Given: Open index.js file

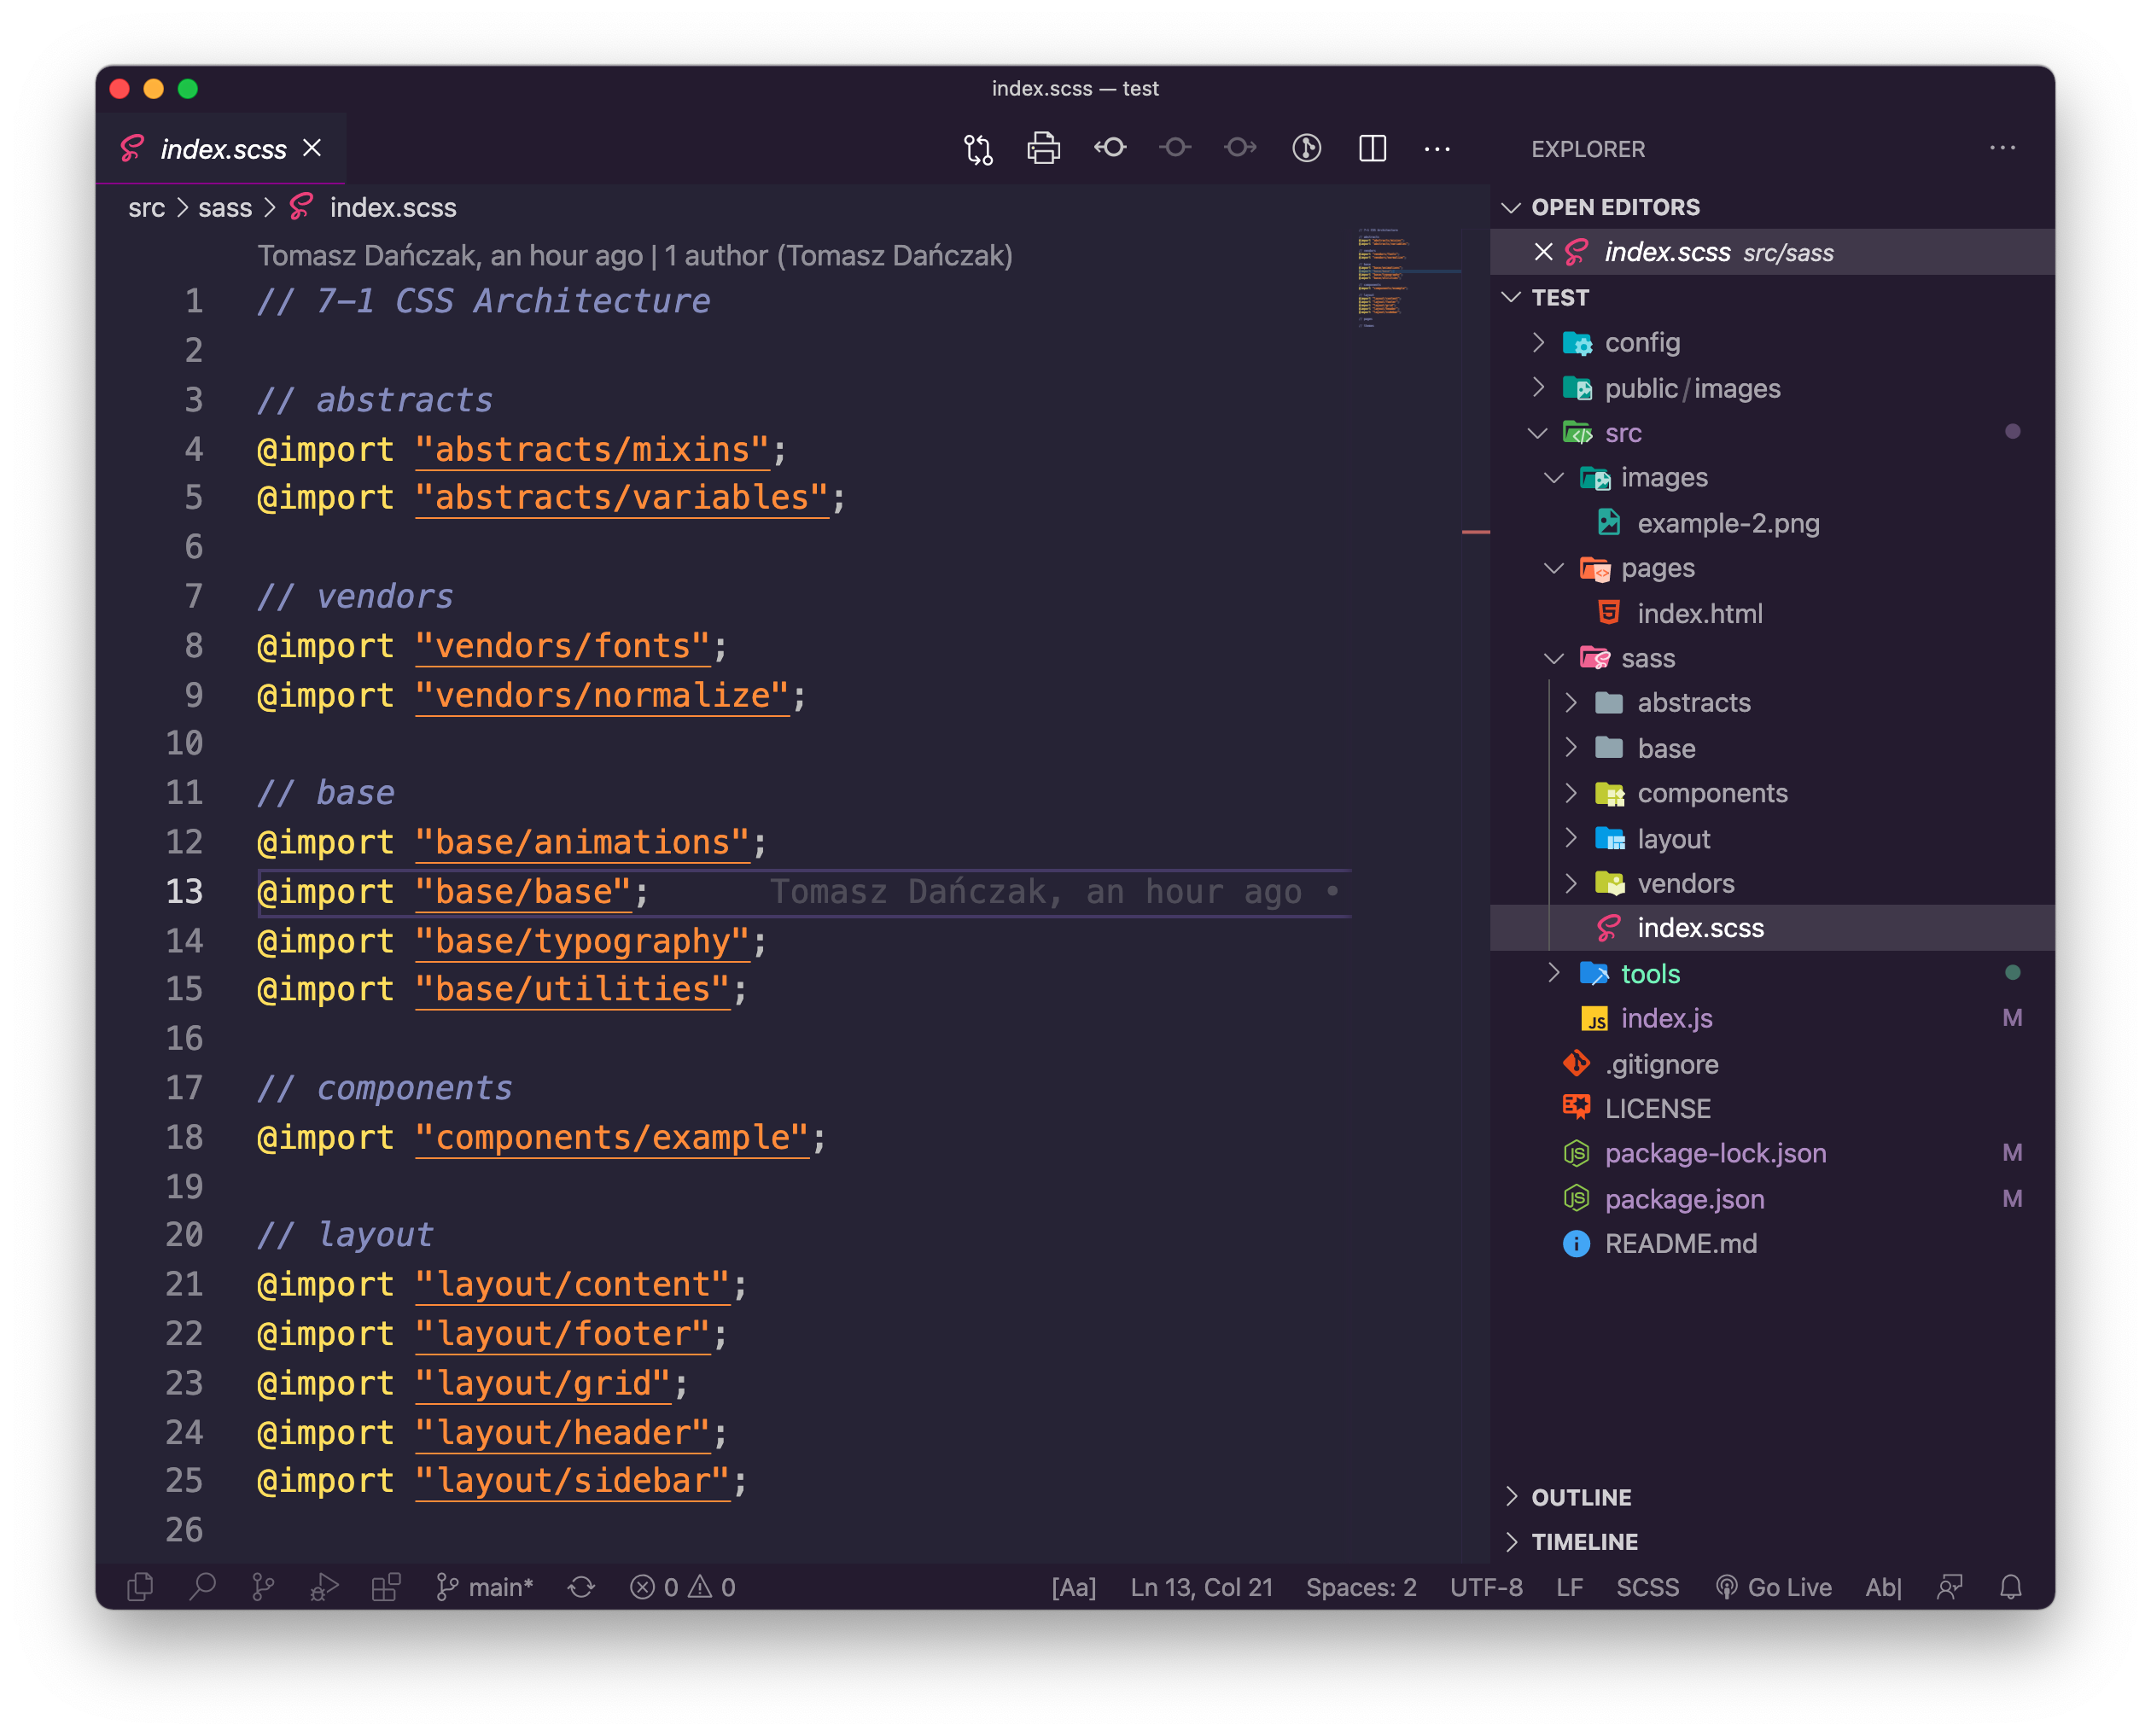Looking at the screenshot, I should coord(1772,1018).
